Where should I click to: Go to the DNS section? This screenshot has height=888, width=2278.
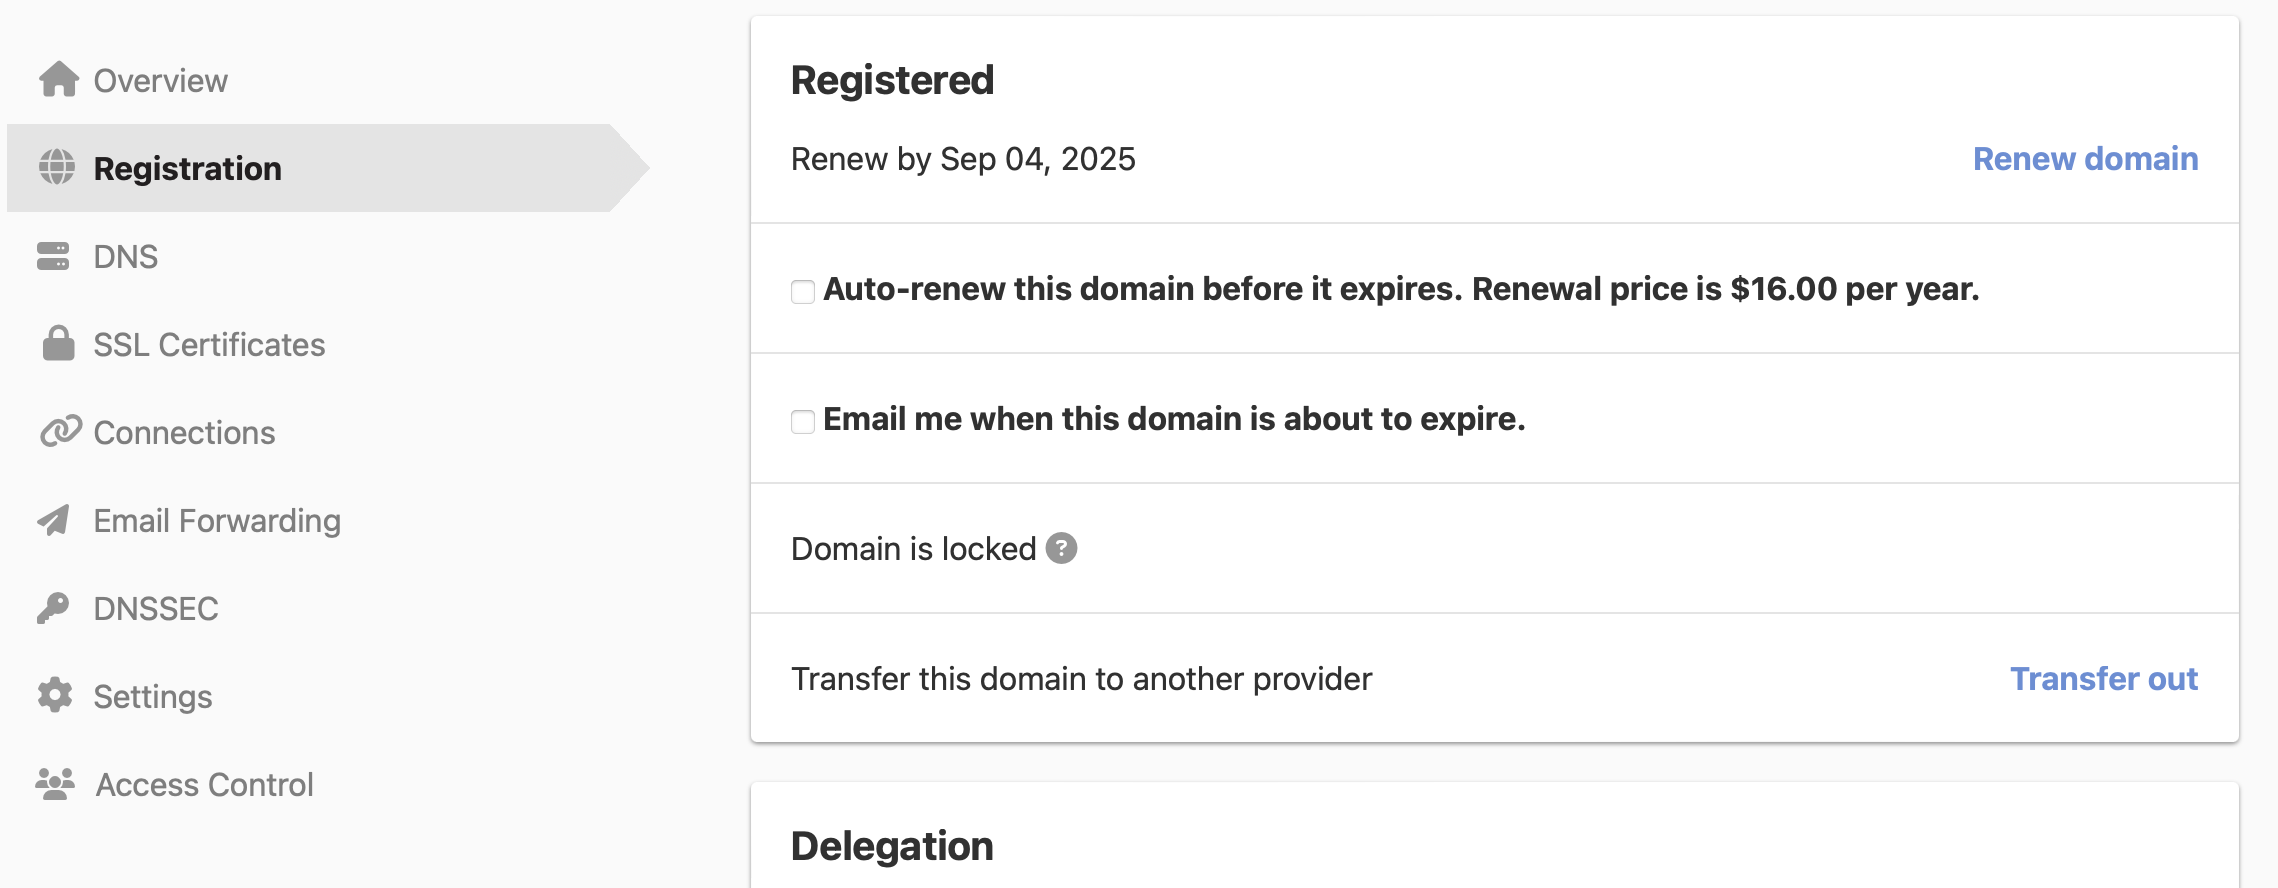(x=126, y=257)
